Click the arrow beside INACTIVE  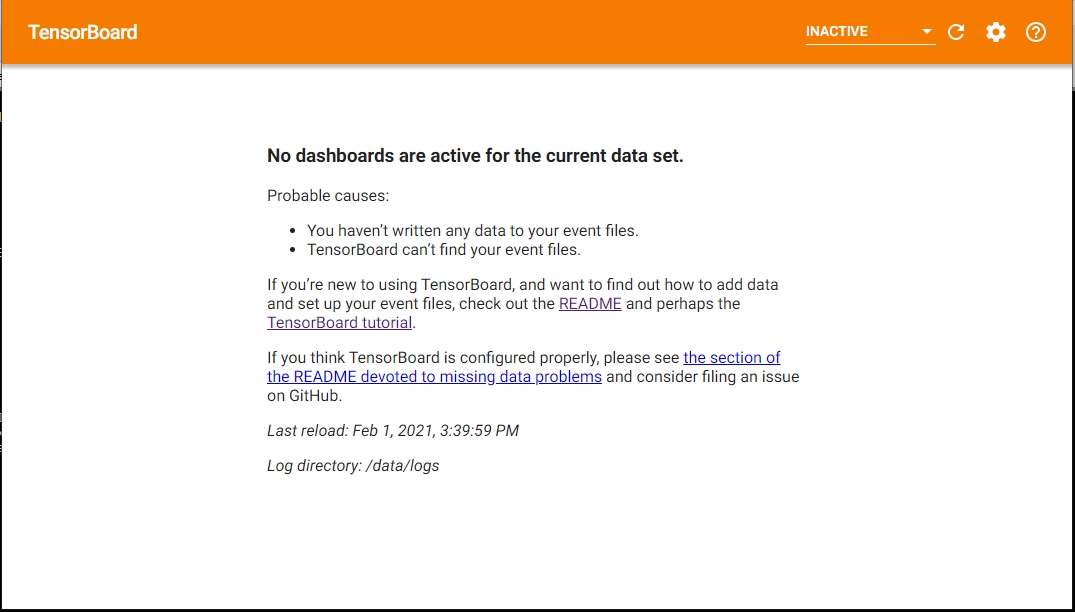(927, 32)
